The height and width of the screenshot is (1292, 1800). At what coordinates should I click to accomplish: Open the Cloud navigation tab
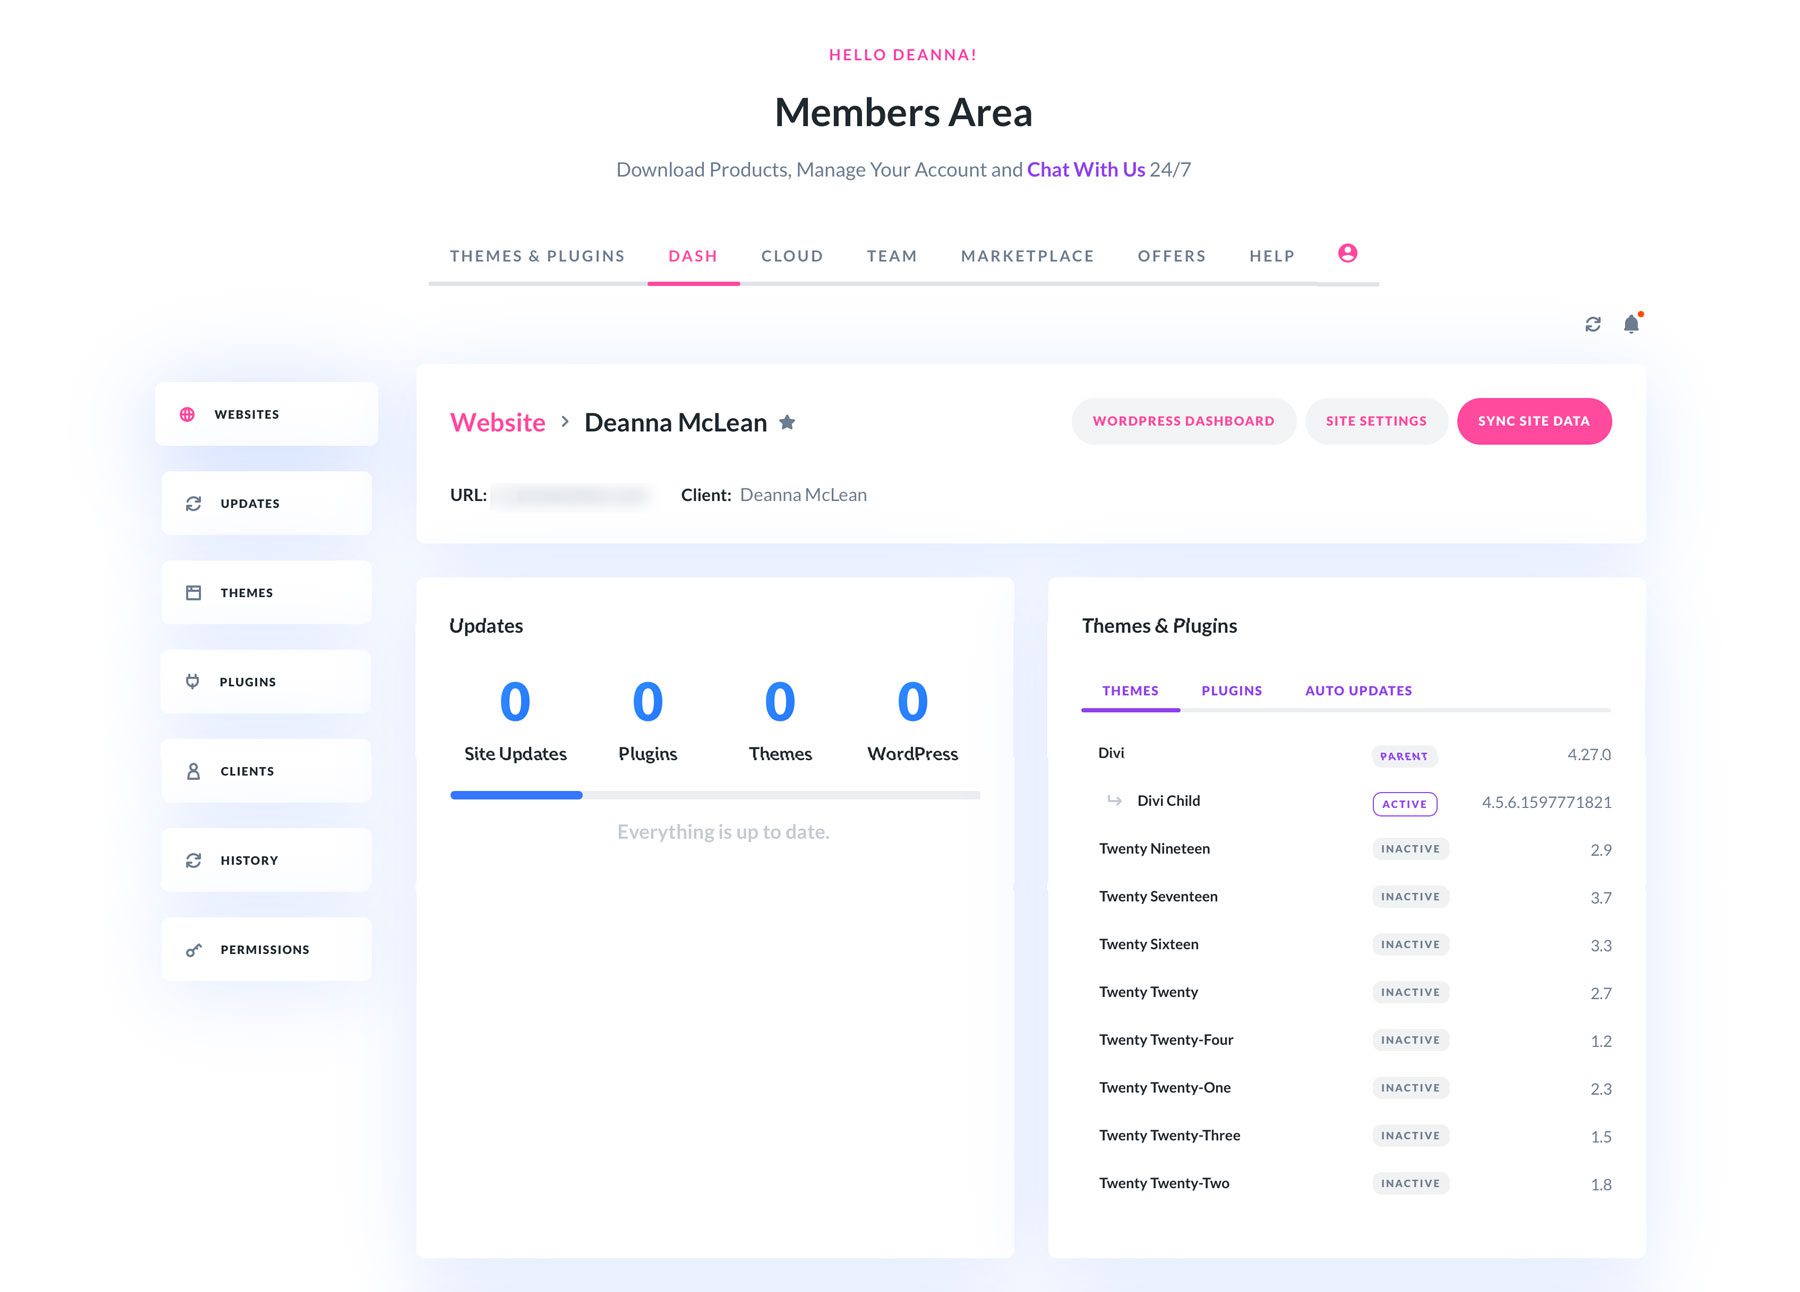coord(791,256)
